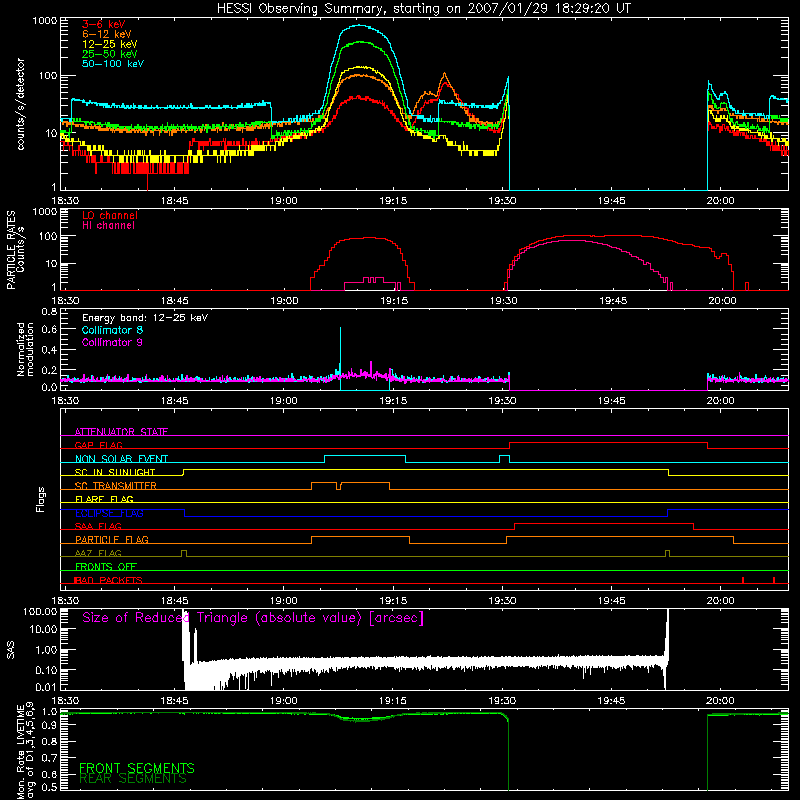Click the 19:15 tick label under counts panel

[x=393, y=201]
